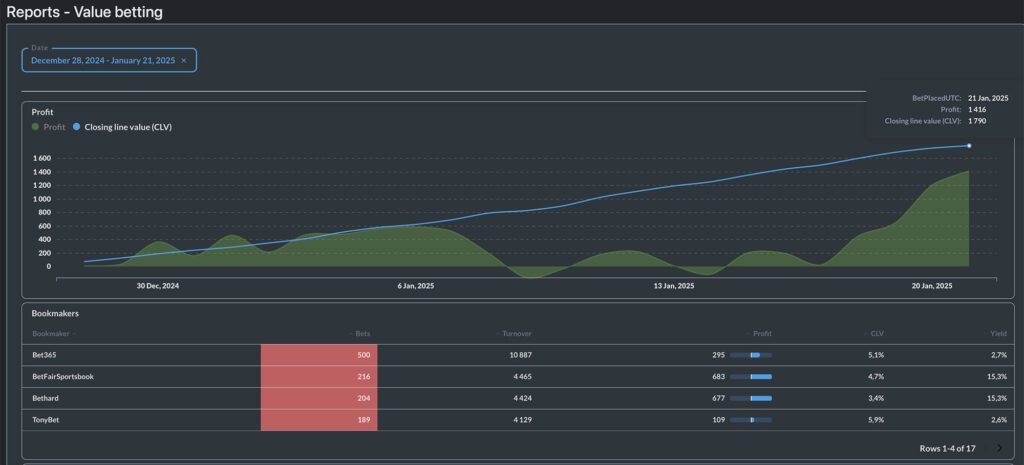Toggle Closing line value (CLV) series label

click(128, 127)
